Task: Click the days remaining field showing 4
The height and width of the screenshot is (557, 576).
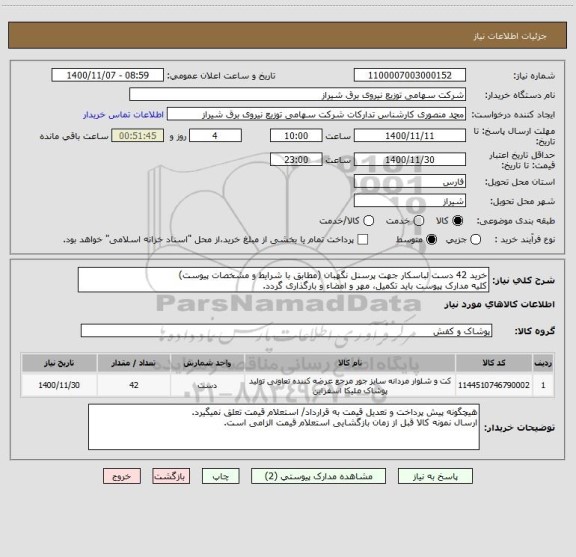Action: (215, 136)
